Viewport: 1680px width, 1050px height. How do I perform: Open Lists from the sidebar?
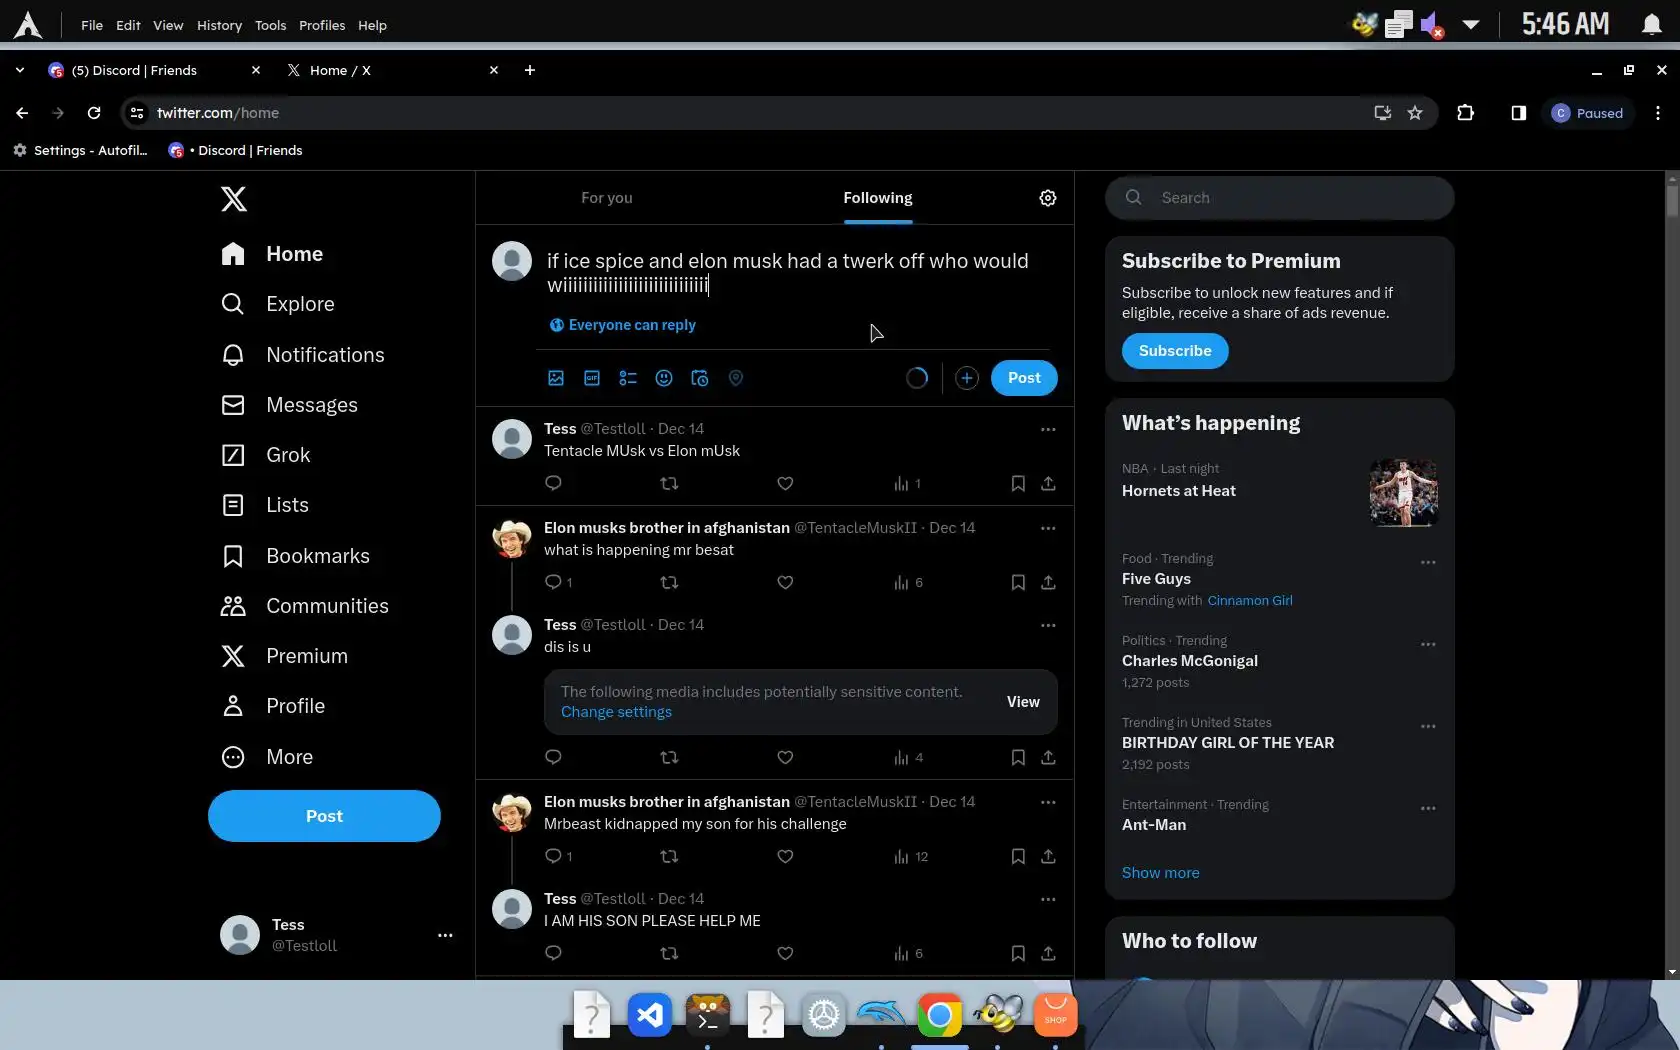(265, 505)
